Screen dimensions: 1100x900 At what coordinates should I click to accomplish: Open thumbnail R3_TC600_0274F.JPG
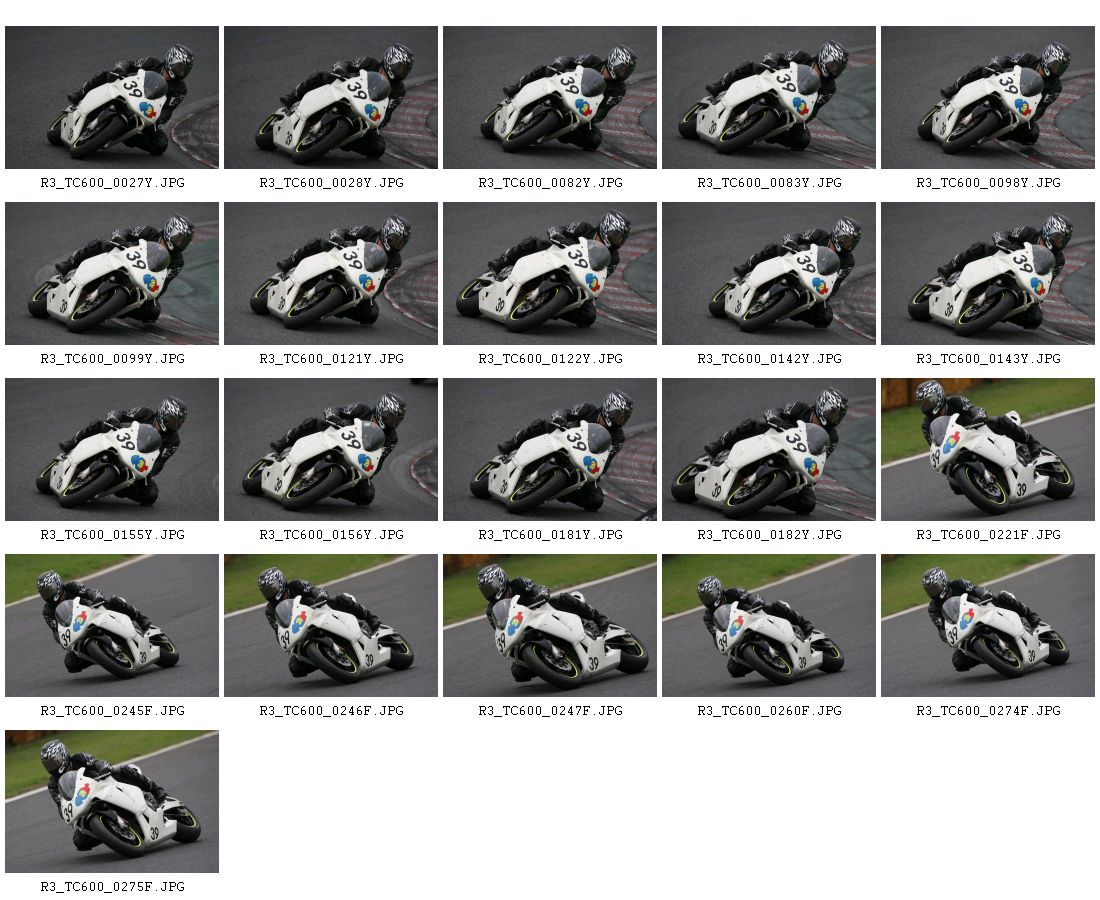[988, 626]
